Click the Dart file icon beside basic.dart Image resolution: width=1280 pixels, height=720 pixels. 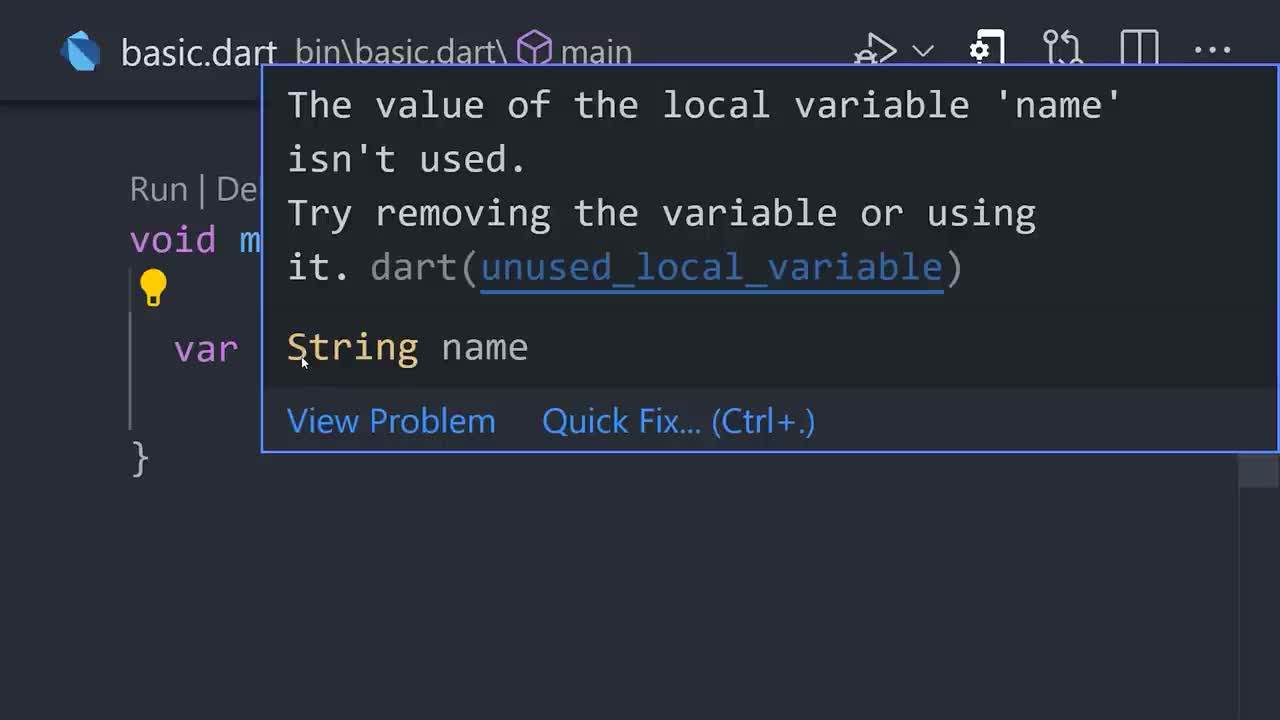click(81, 51)
